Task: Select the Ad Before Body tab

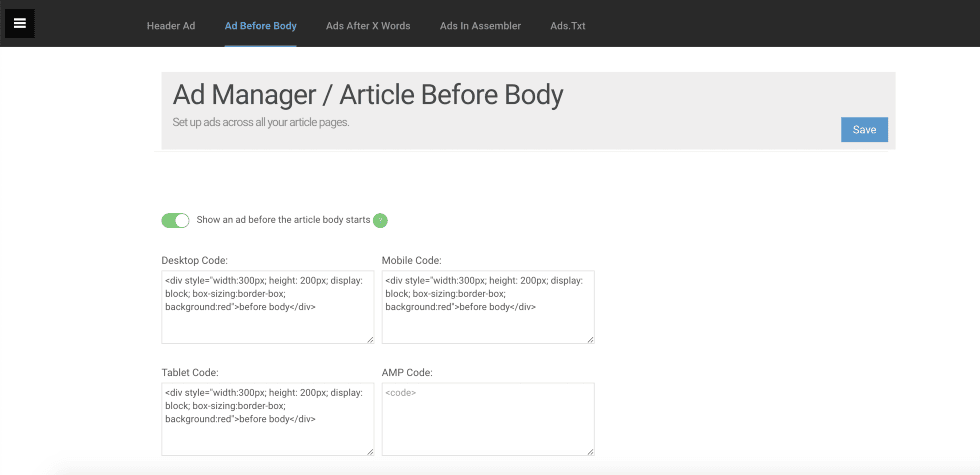Action: pos(261,26)
